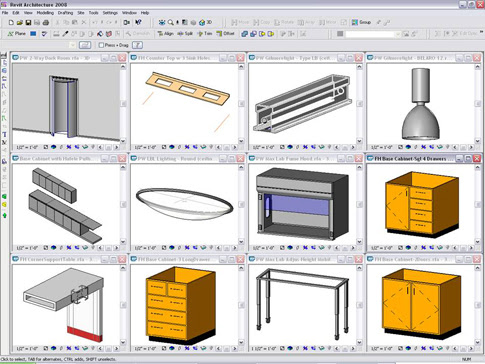Click the text T tool in left design bar
Image resolution: width=485 pixels, height=364 pixels.
point(5,135)
